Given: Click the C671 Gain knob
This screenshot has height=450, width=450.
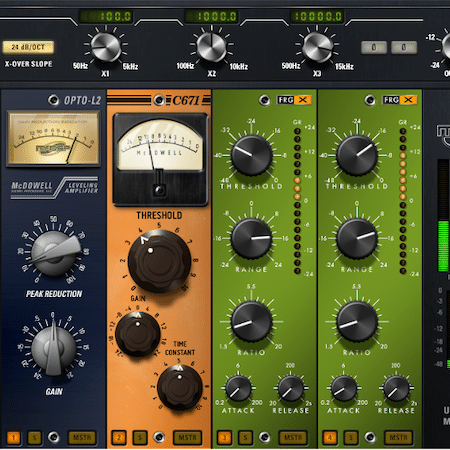Looking at the screenshot, I should tap(138, 334).
